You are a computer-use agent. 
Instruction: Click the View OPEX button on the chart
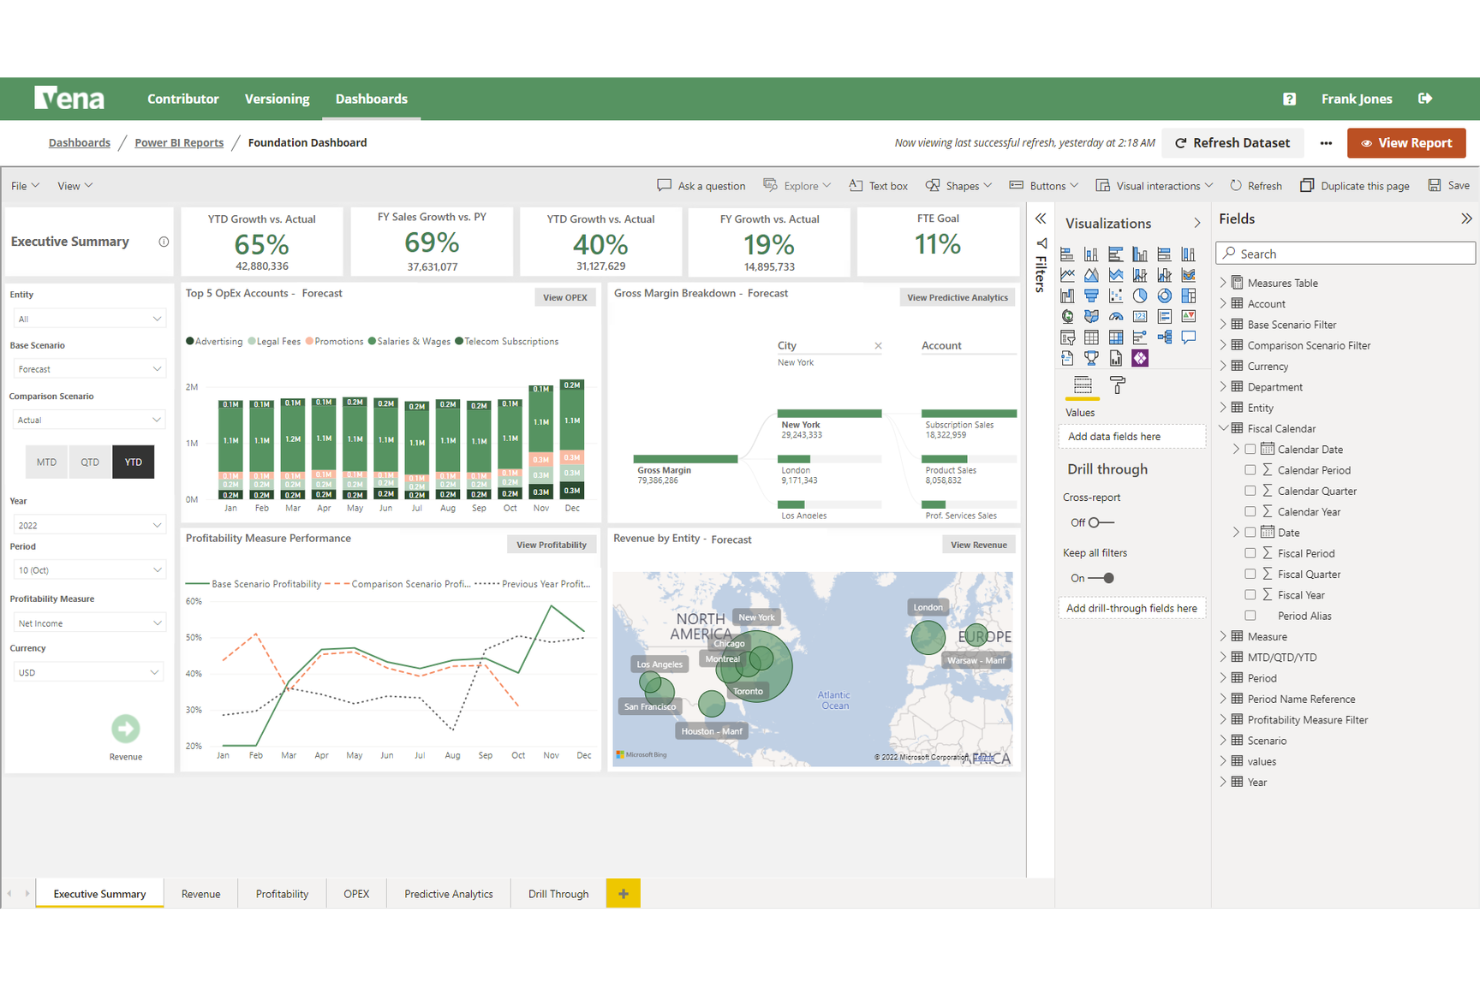click(x=564, y=296)
